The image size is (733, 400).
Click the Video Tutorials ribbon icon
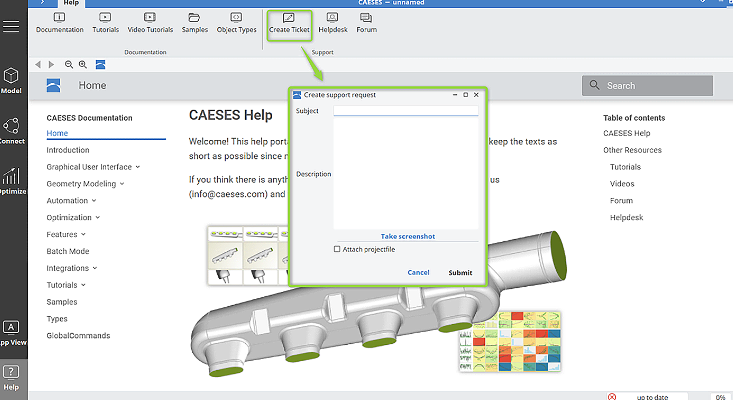click(149, 19)
